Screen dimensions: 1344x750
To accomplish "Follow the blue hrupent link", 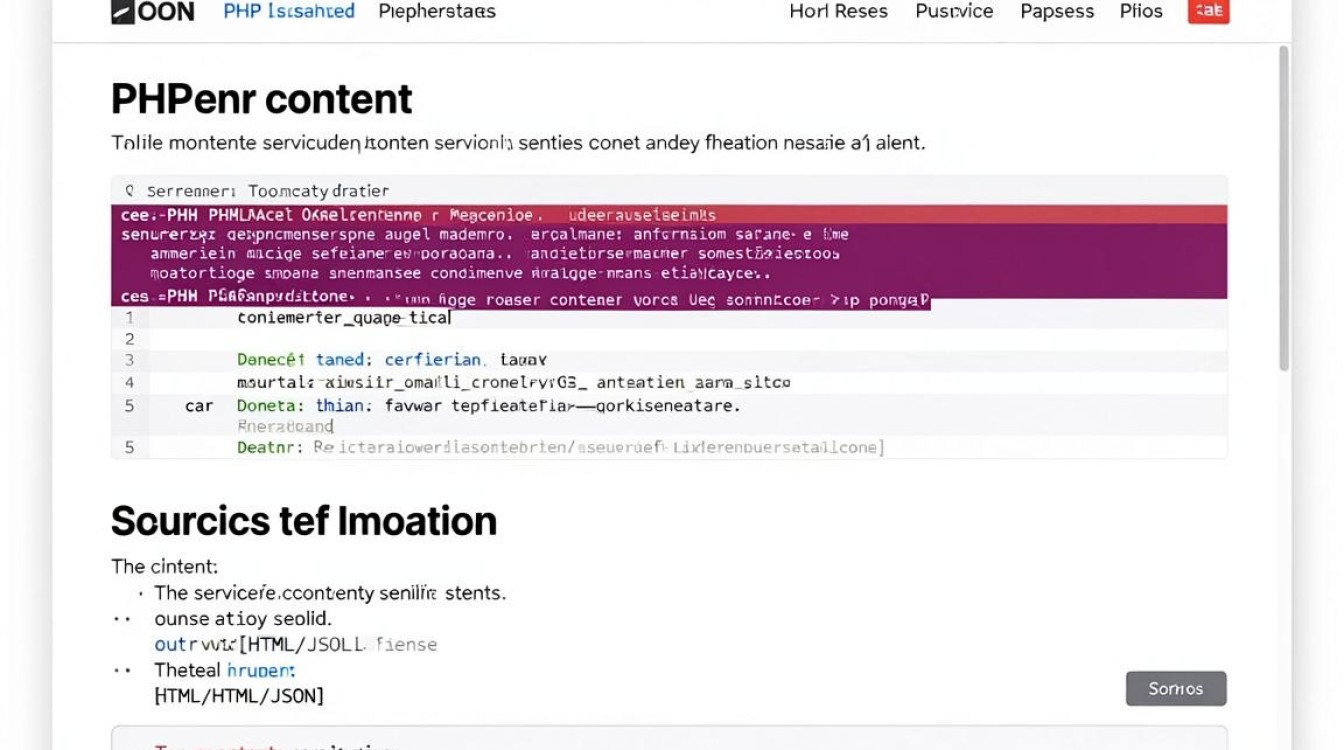I will pyautogui.click(x=261, y=670).
